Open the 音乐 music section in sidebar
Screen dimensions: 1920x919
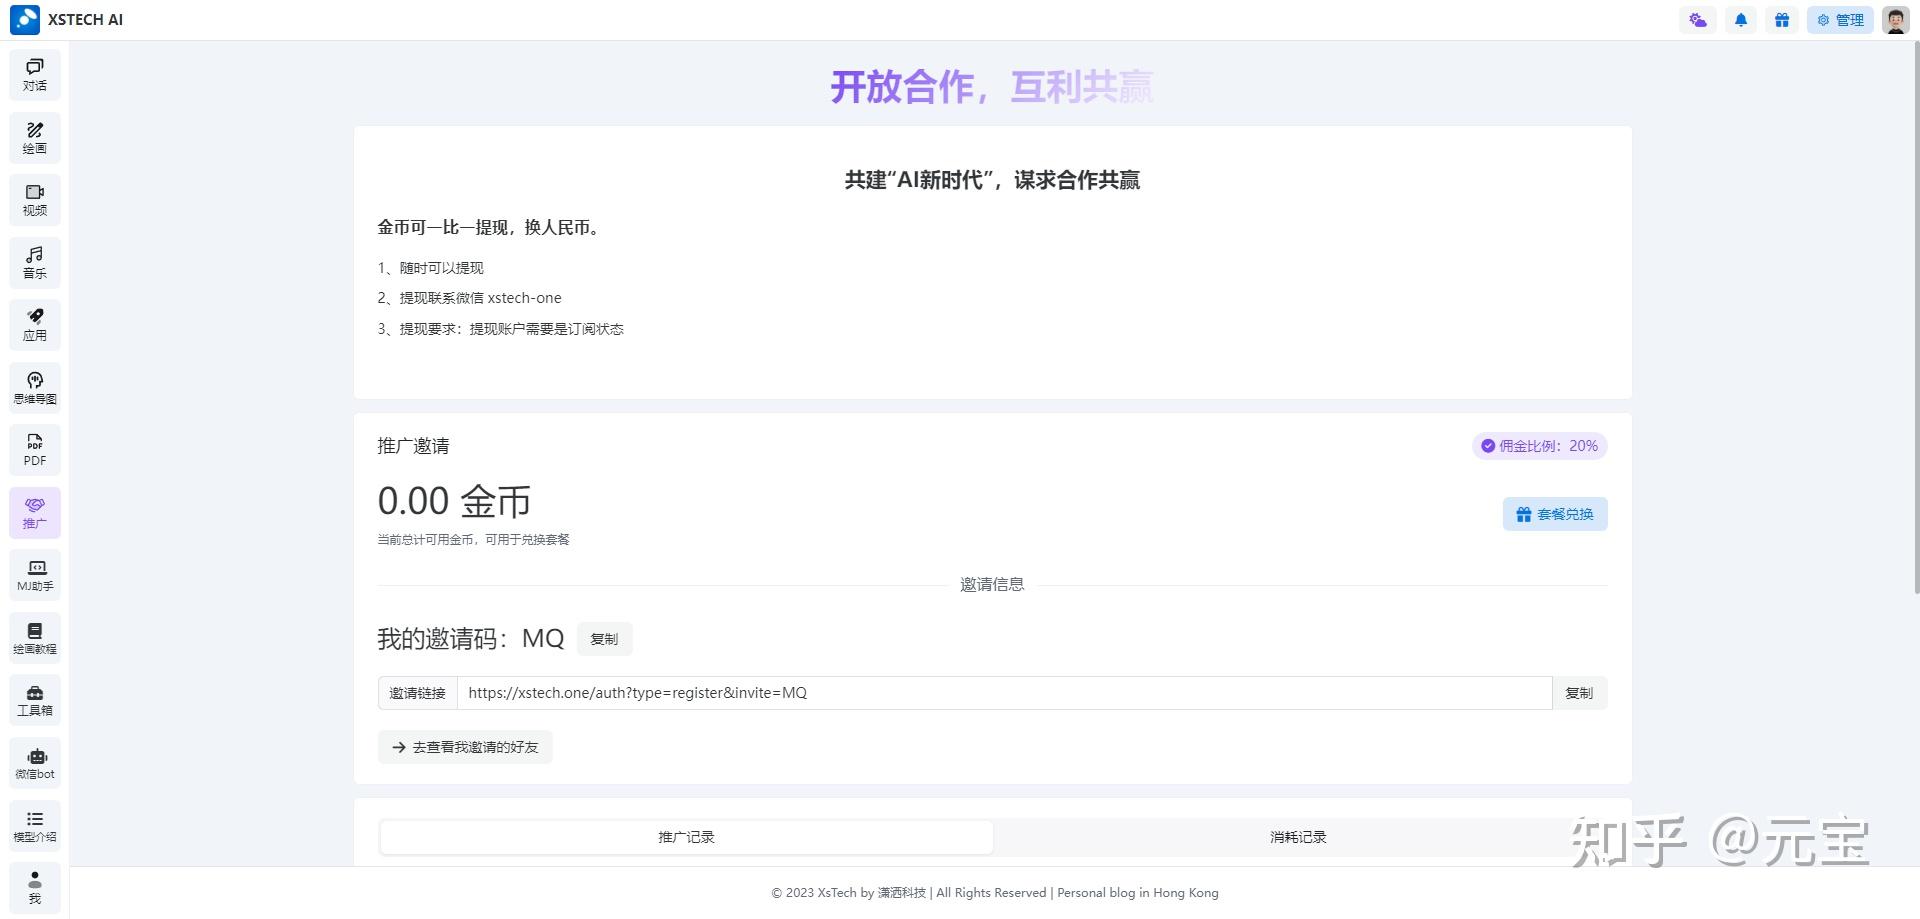(x=34, y=262)
